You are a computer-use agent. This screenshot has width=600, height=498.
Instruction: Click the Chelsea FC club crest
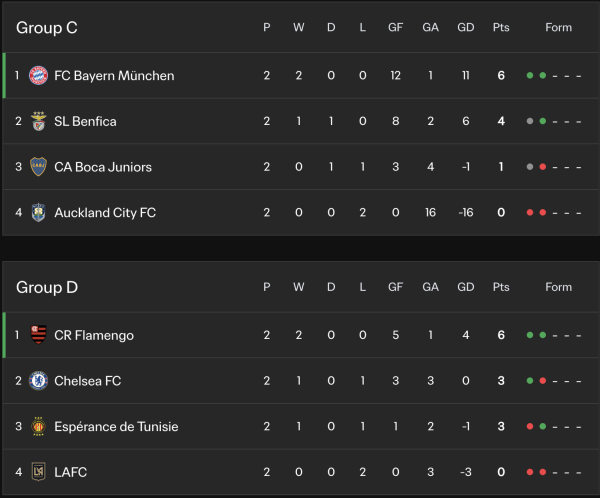[x=39, y=381]
